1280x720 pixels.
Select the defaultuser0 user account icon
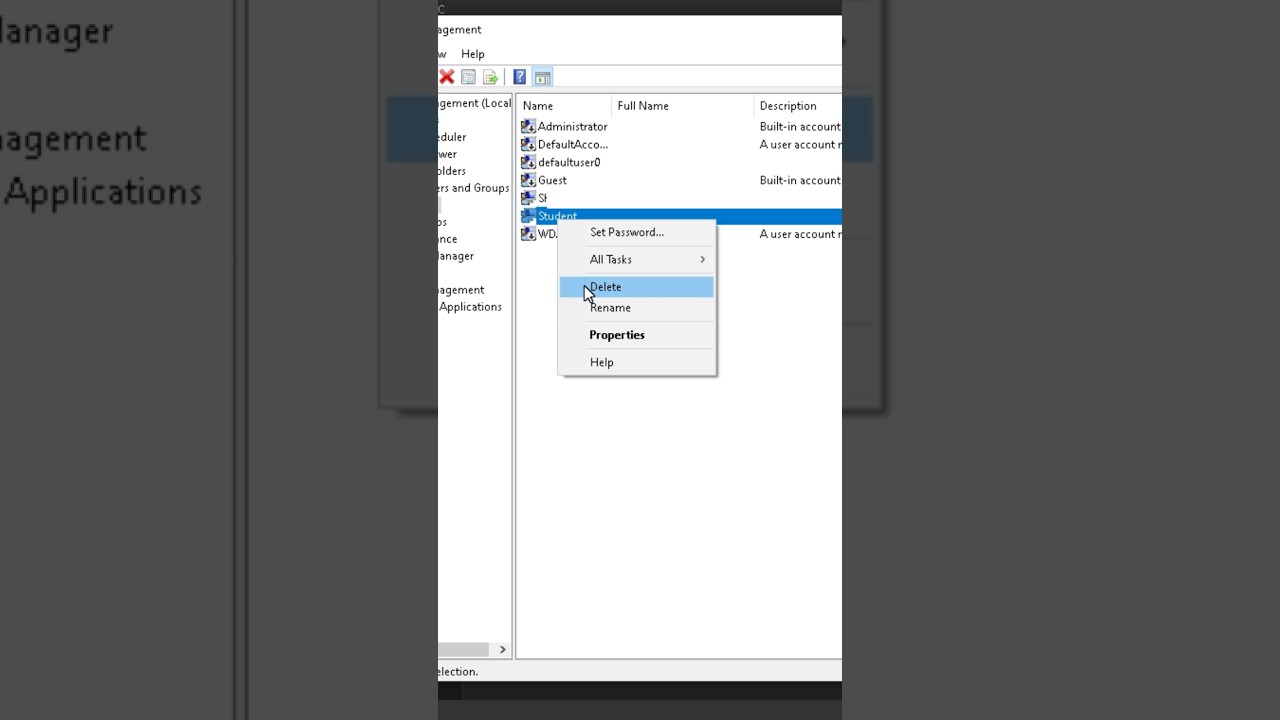[x=528, y=163]
